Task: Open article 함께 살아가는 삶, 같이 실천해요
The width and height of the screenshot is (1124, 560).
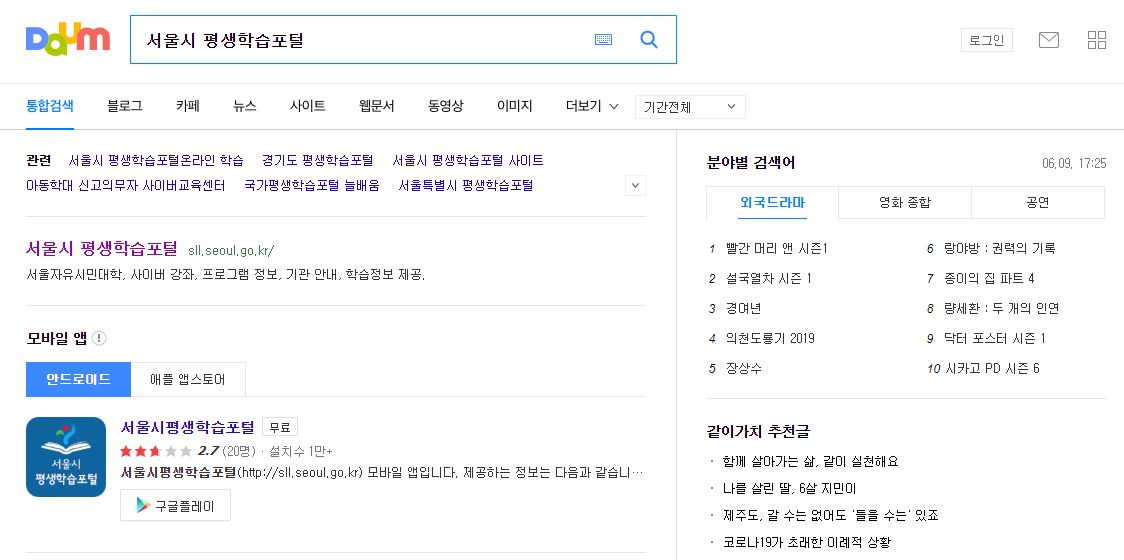Action: (811, 461)
